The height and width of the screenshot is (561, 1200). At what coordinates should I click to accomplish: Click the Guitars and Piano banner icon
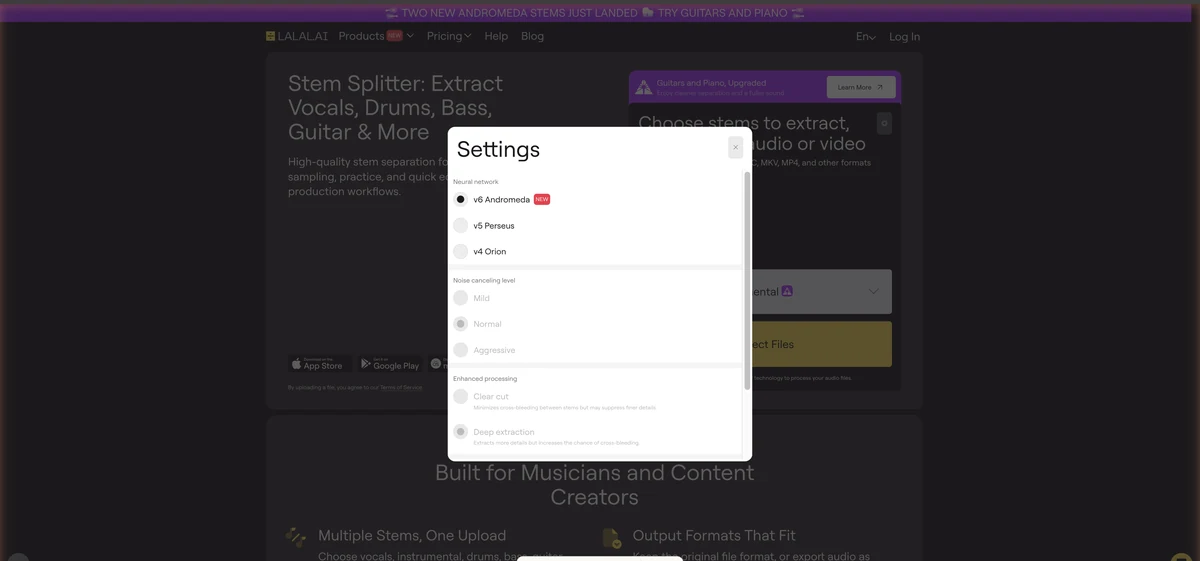tap(644, 88)
